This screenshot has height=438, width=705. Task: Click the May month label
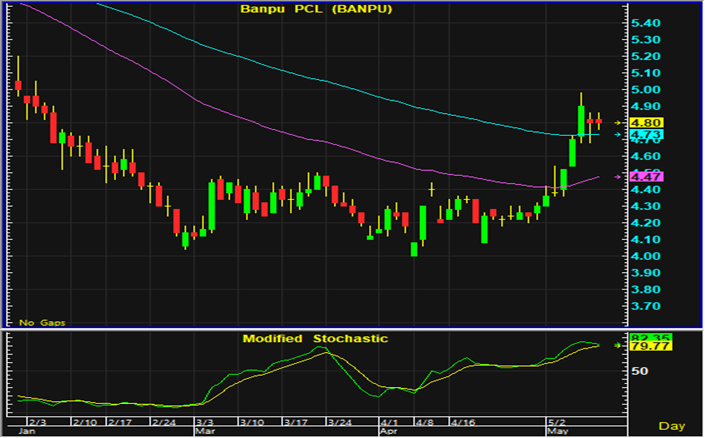click(558, 431)
